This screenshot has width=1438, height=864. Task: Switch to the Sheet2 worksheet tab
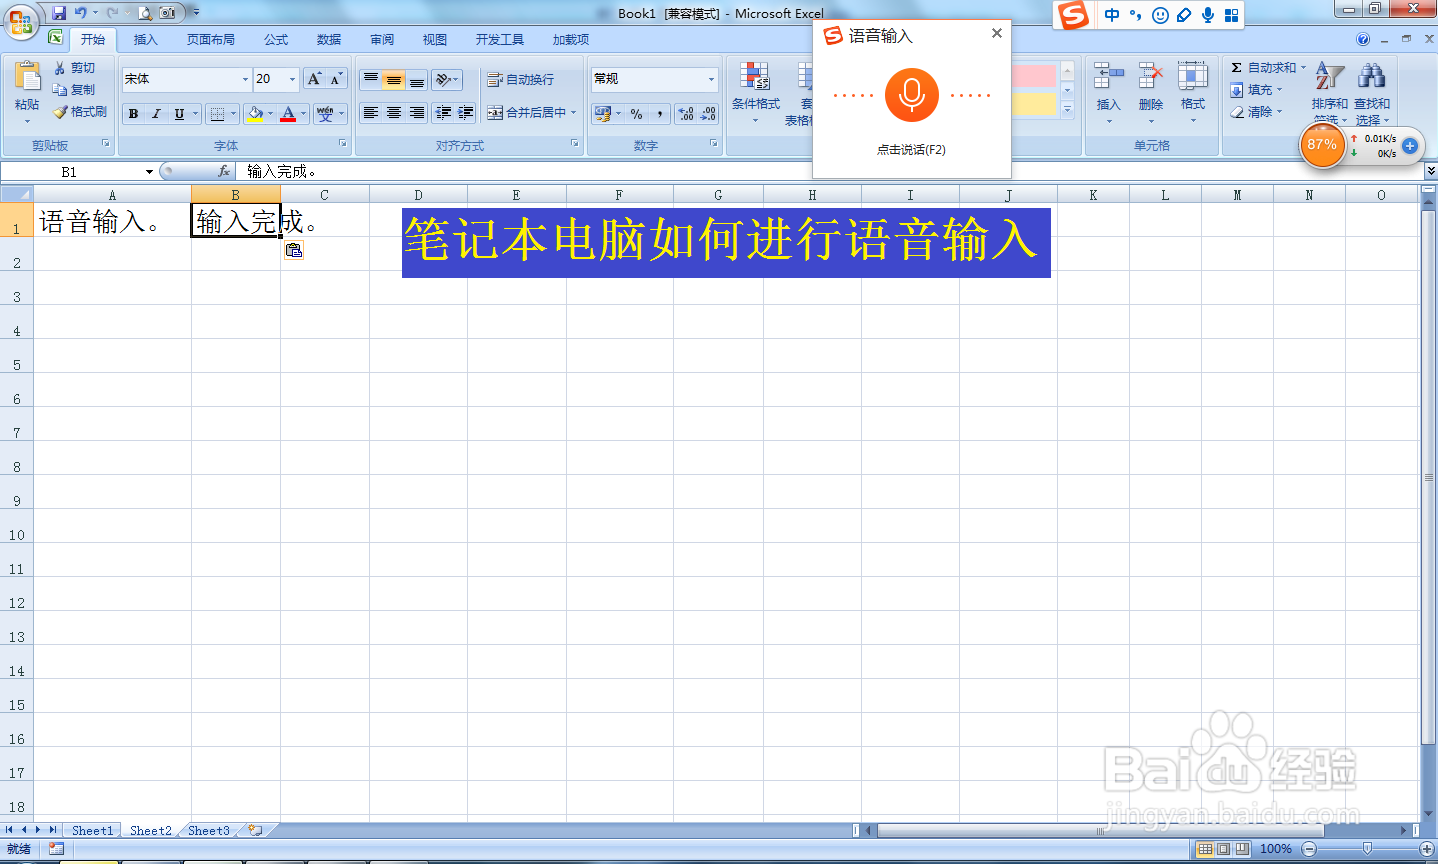click(x=151, y=831)
